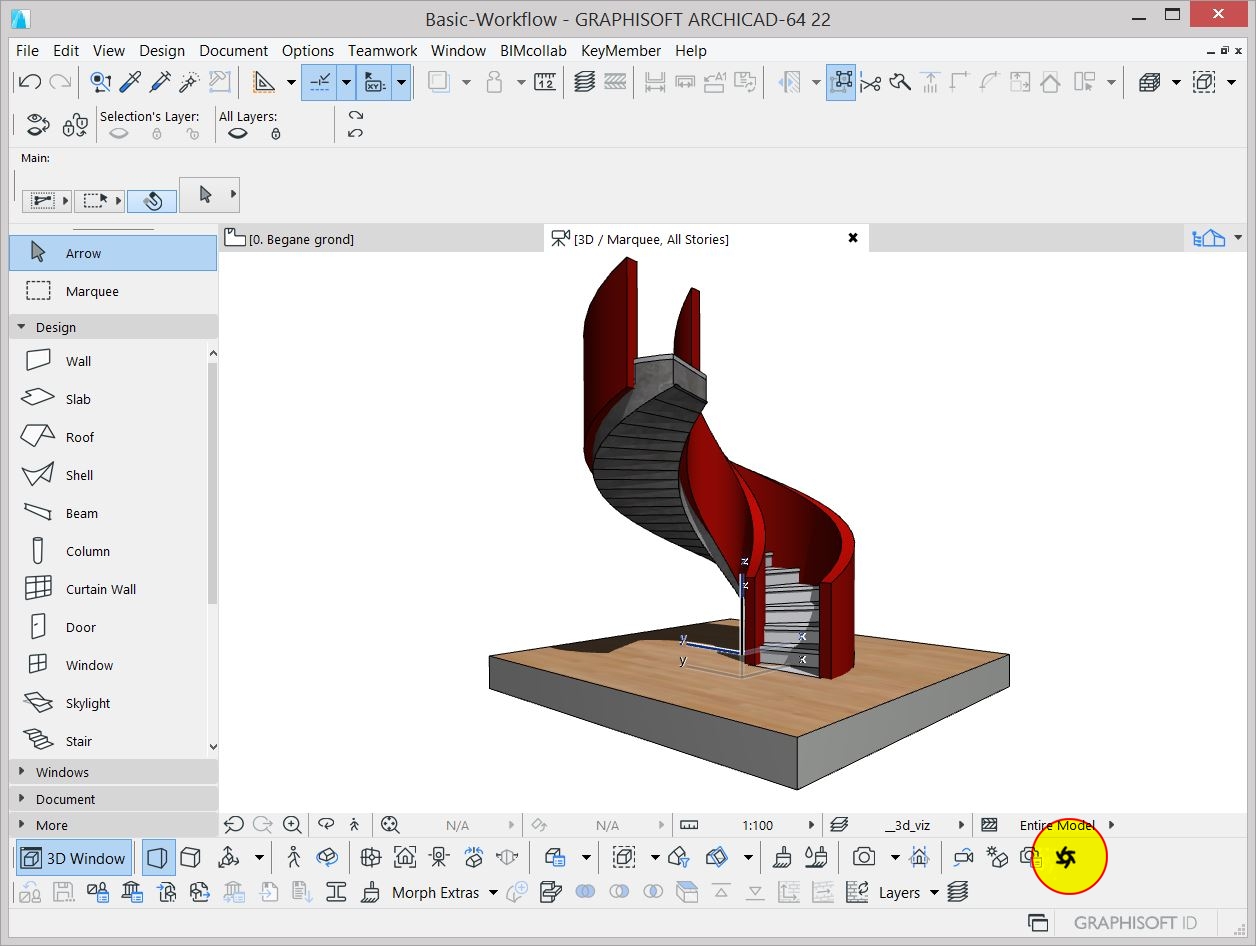Open the tab overview house icon
Viewport: 1256px width, 946px height.
(x=1209, y=238)
